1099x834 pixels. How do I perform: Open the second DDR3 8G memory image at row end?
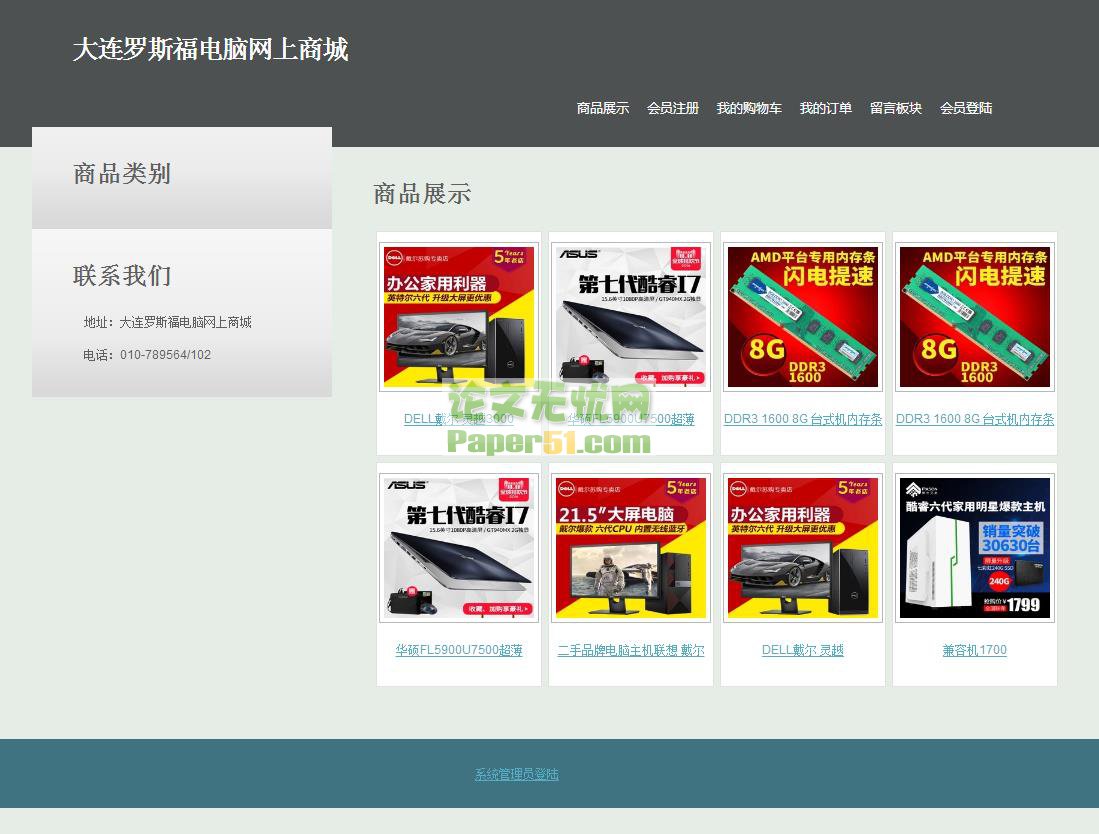pyautogui.click(x=975, y=317)
